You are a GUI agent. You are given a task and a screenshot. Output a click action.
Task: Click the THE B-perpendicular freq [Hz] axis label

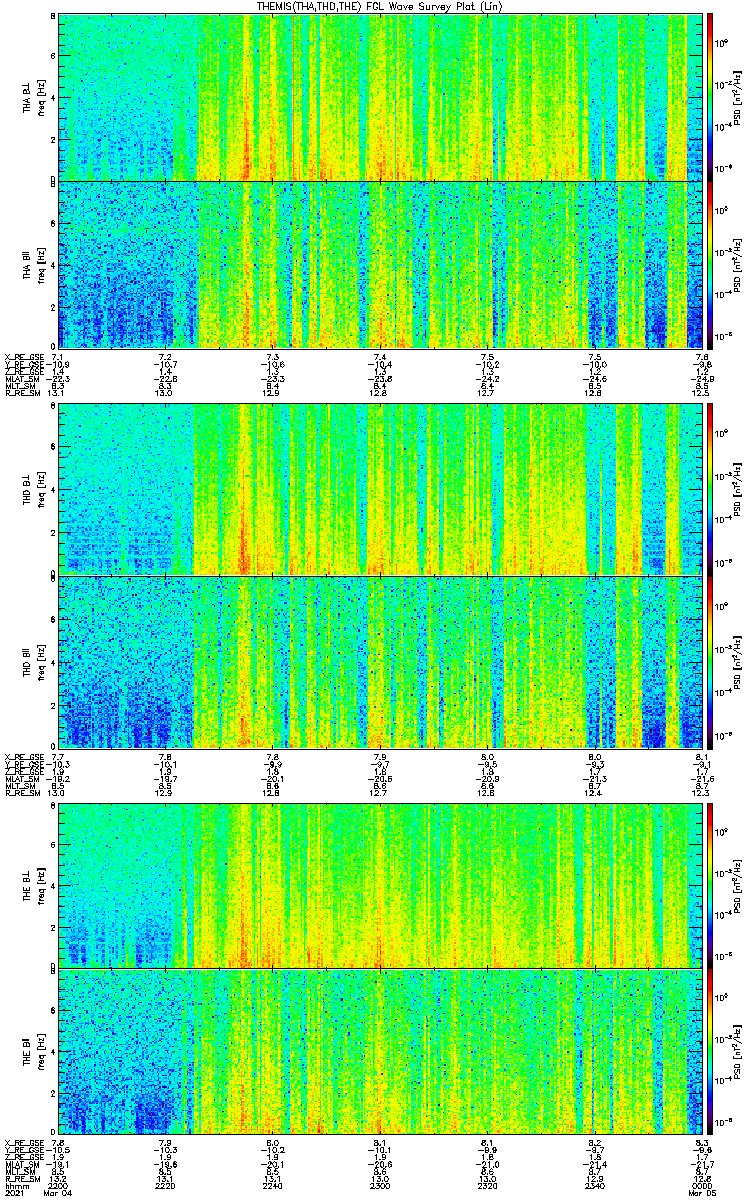(x=41, y=885)
